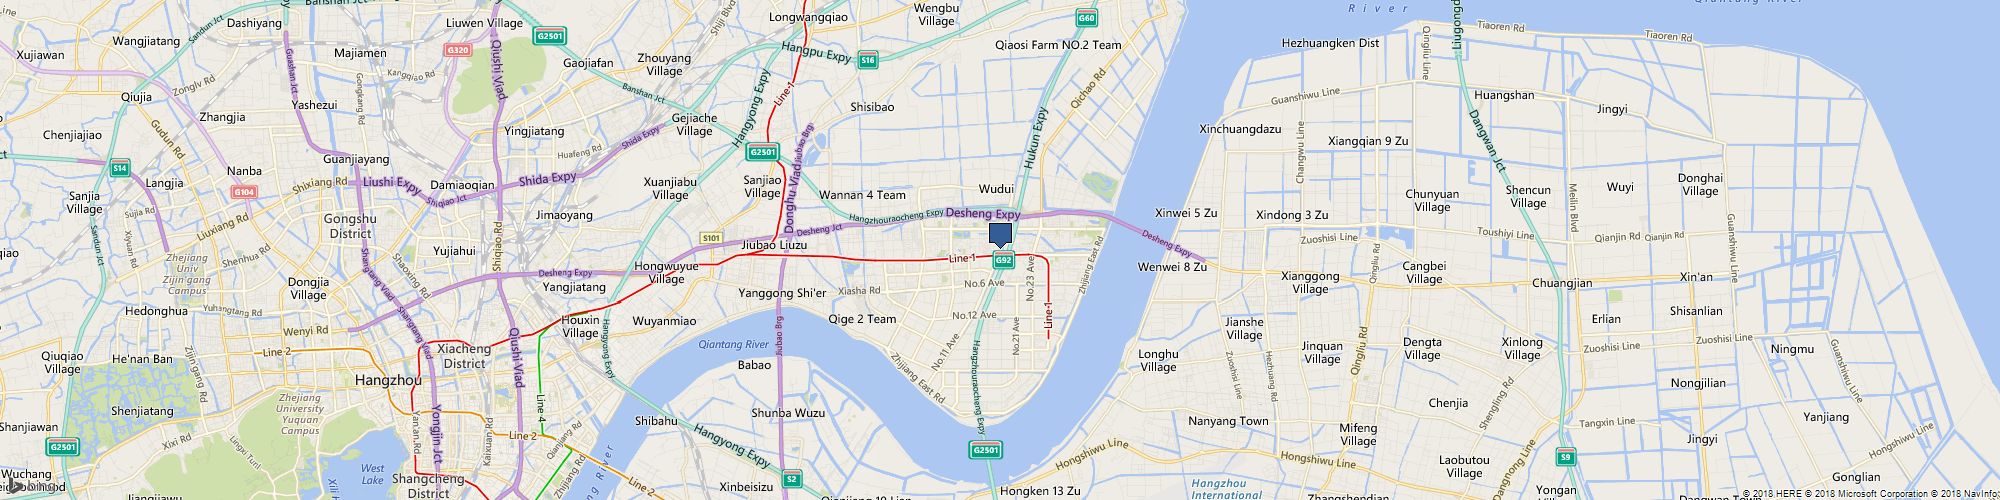This screenshot has height=500, width=2000.
Task: Click the Hangzhou International airport label
Action: [1227, 488]
